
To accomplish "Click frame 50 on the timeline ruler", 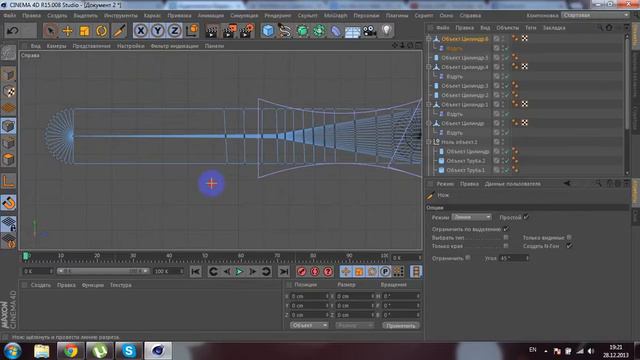I will [205, 257].
